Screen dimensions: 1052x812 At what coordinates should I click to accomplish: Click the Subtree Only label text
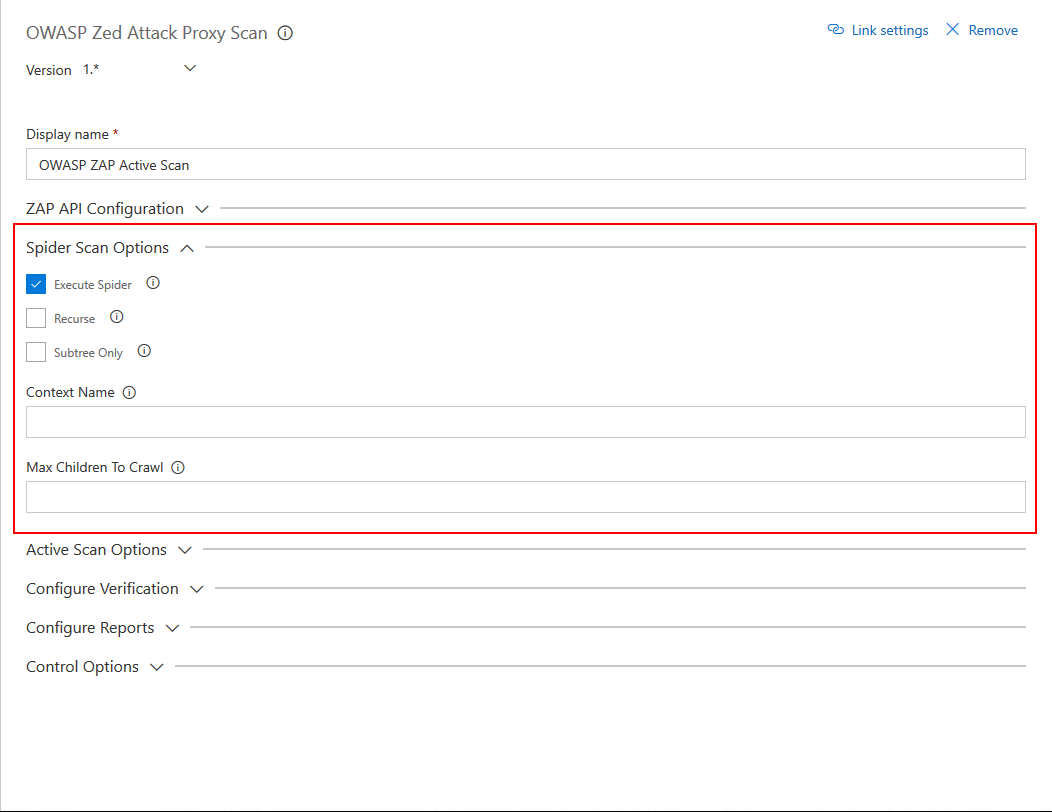tap(88, 353)
